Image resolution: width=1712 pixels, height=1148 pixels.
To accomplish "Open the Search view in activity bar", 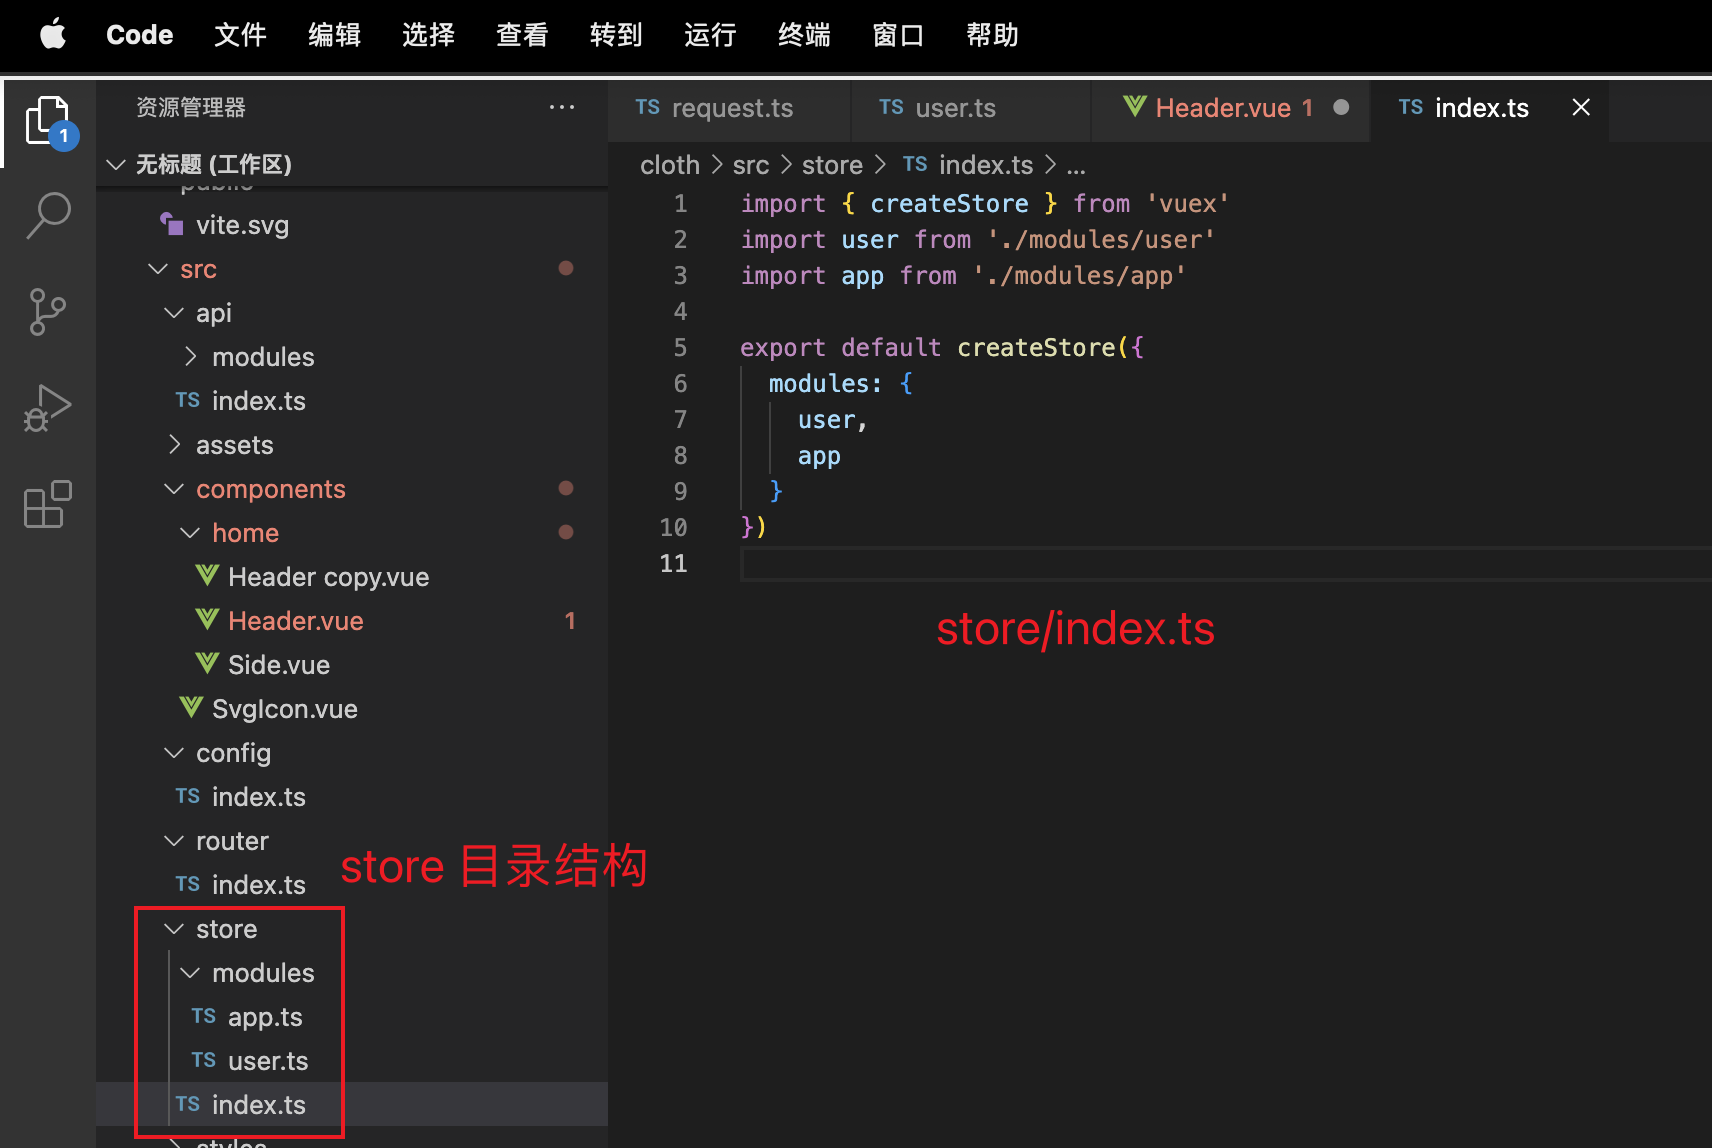I will (x=48, y=216).
